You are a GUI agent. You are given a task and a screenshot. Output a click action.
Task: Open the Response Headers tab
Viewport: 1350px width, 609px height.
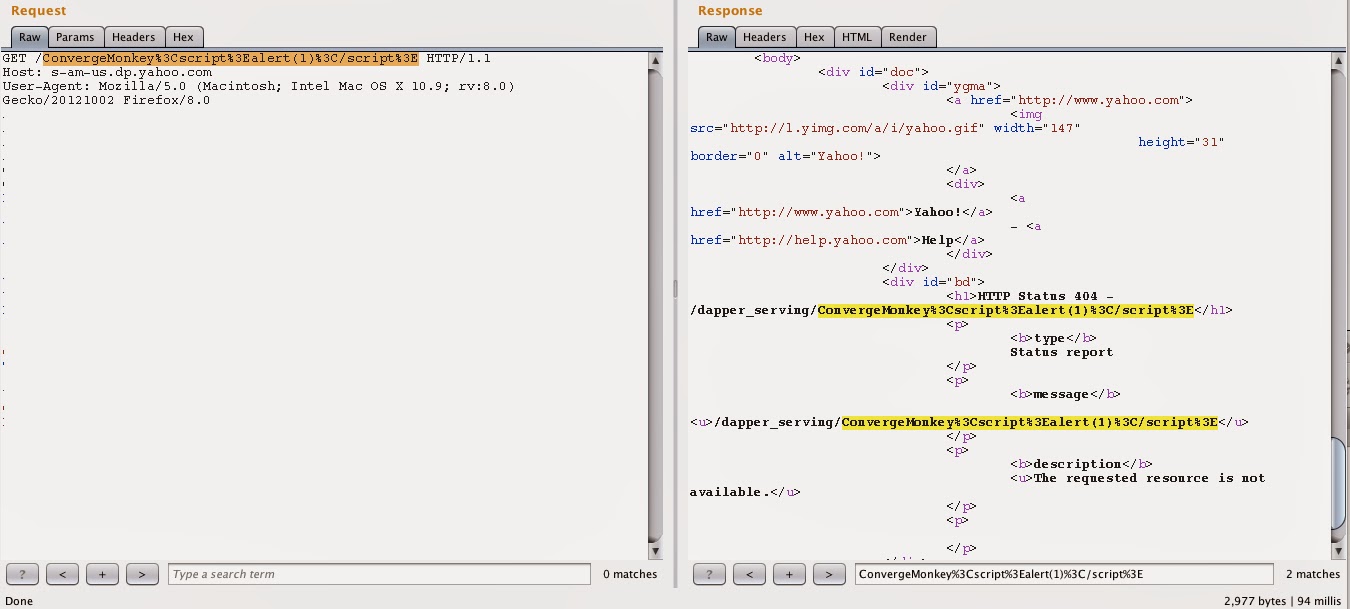click(764, 37)
